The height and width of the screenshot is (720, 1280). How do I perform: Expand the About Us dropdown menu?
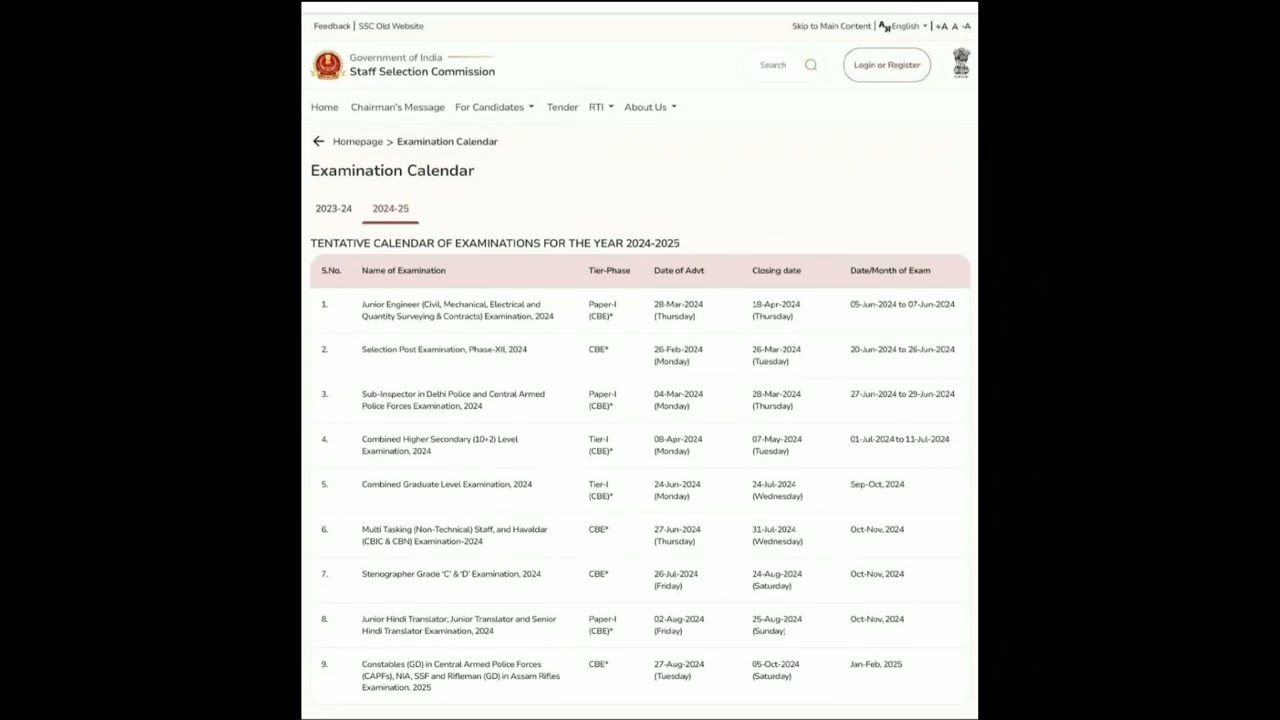(650, 107)
